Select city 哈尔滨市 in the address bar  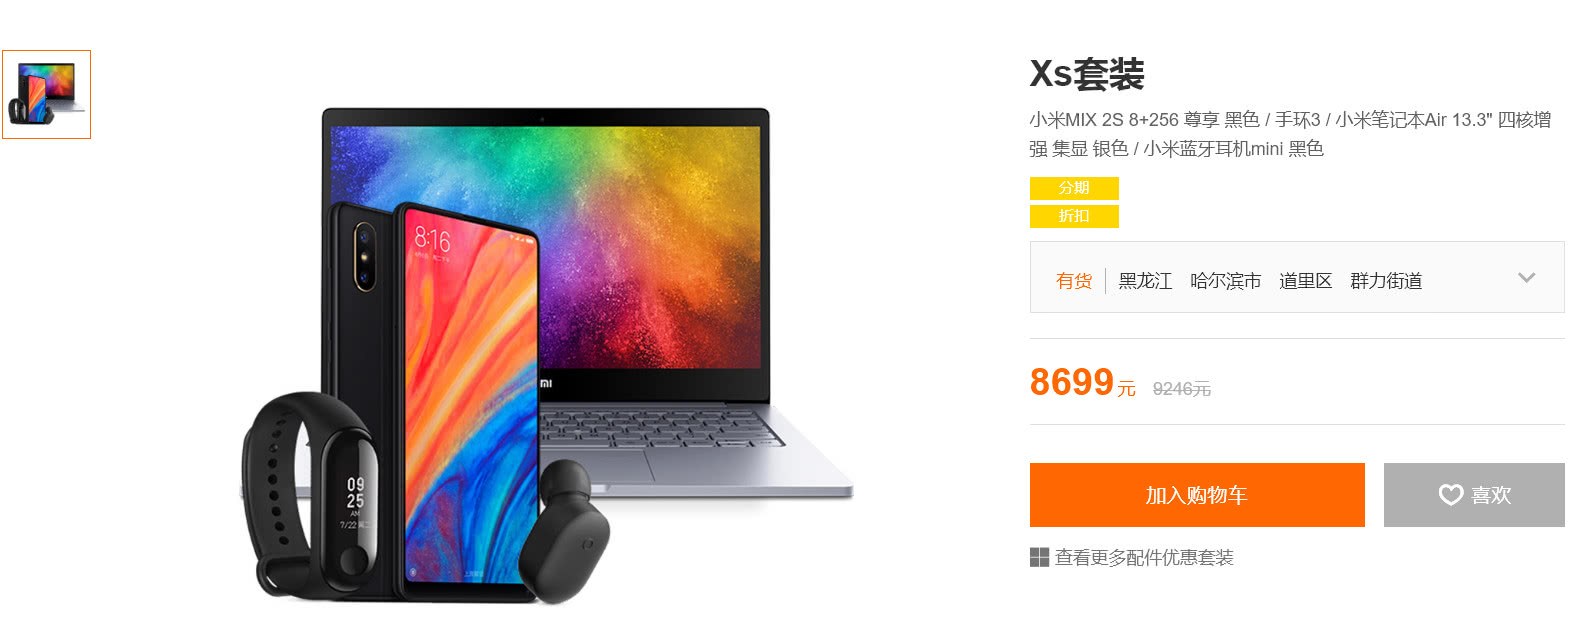tap(1225, 281)
